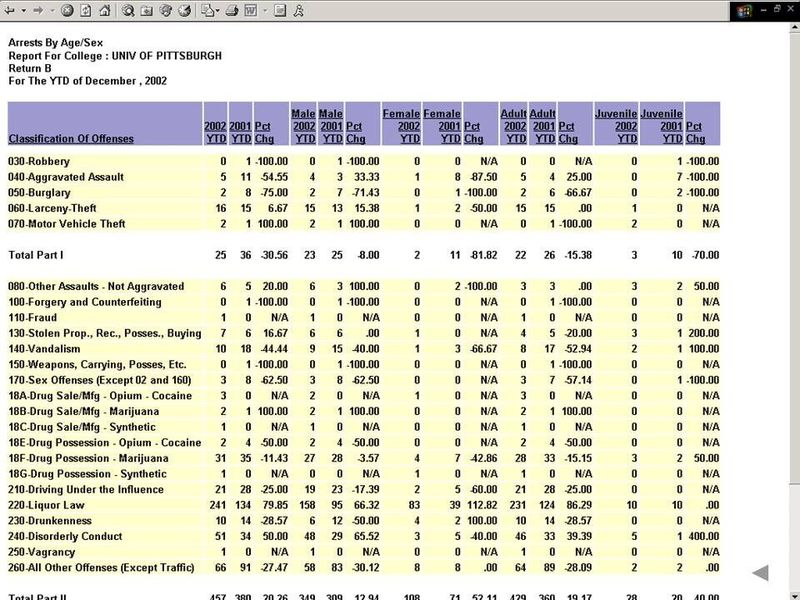Select the 110-Fraud row label
This screenshot has height=600, width=800.
coord(33,317)
